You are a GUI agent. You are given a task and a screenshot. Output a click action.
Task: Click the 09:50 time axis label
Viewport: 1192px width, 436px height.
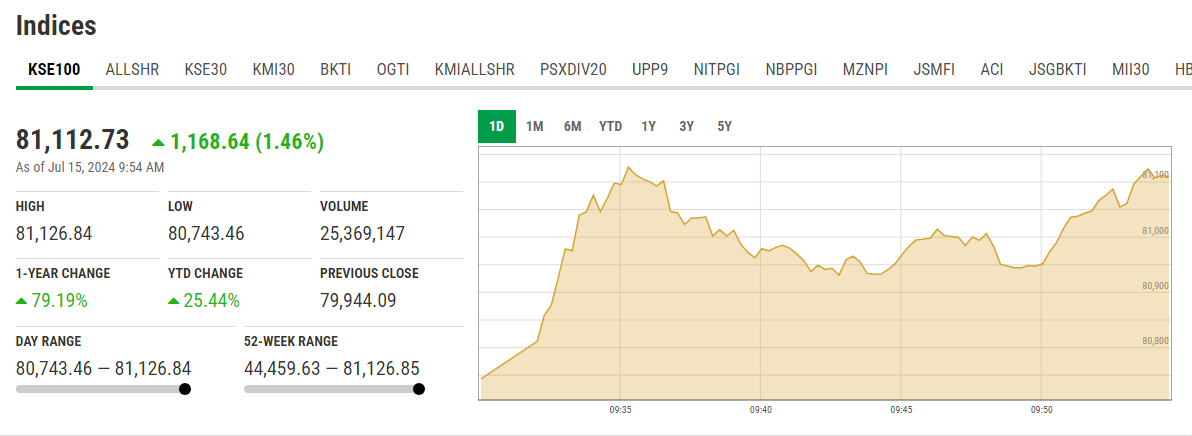1041,410
